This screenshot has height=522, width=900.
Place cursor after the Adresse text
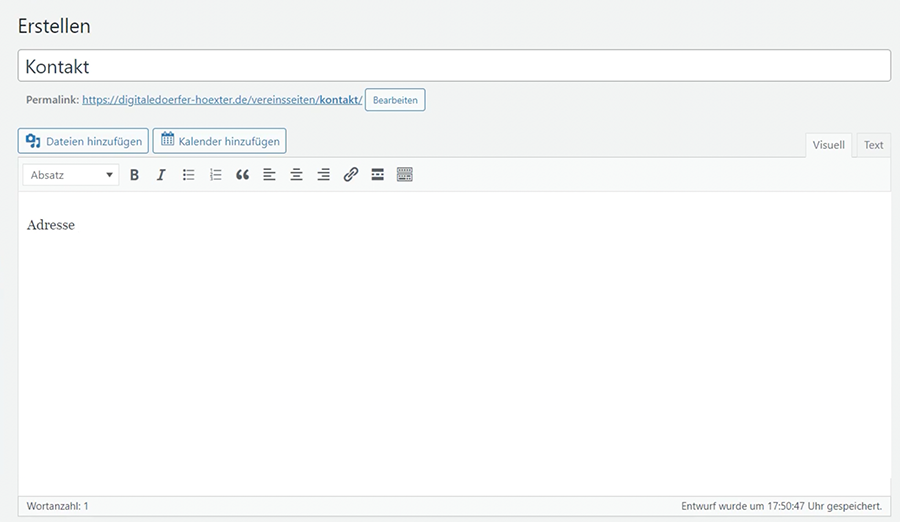pos(76,225)
